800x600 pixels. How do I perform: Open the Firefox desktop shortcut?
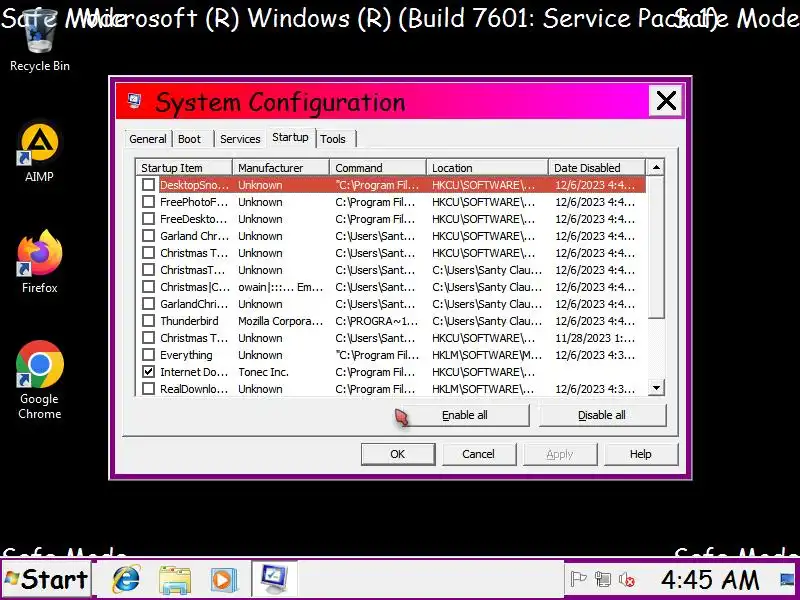pyautogui.click(x=39, y=262)
